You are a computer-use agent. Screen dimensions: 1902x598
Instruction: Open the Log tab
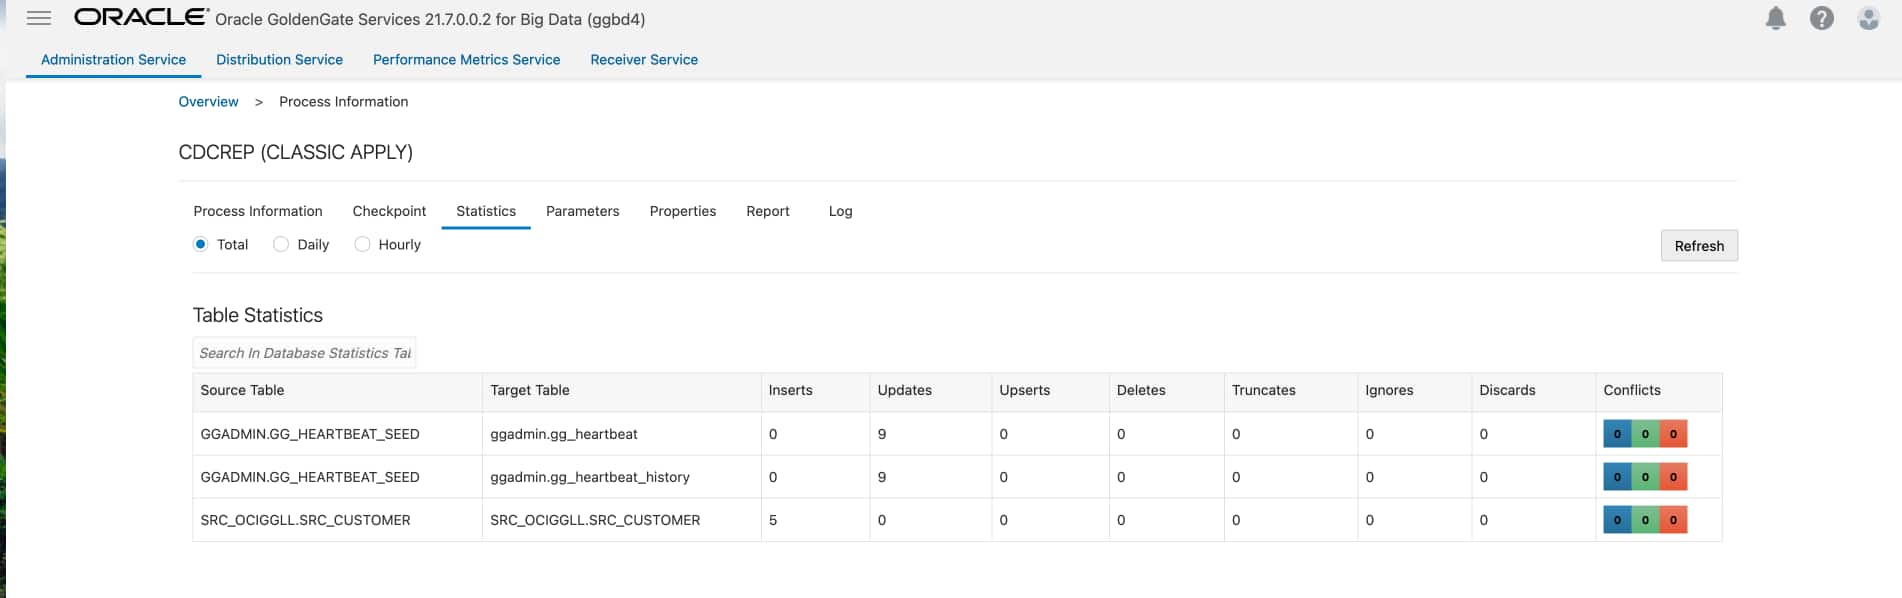tap(840, 211)
